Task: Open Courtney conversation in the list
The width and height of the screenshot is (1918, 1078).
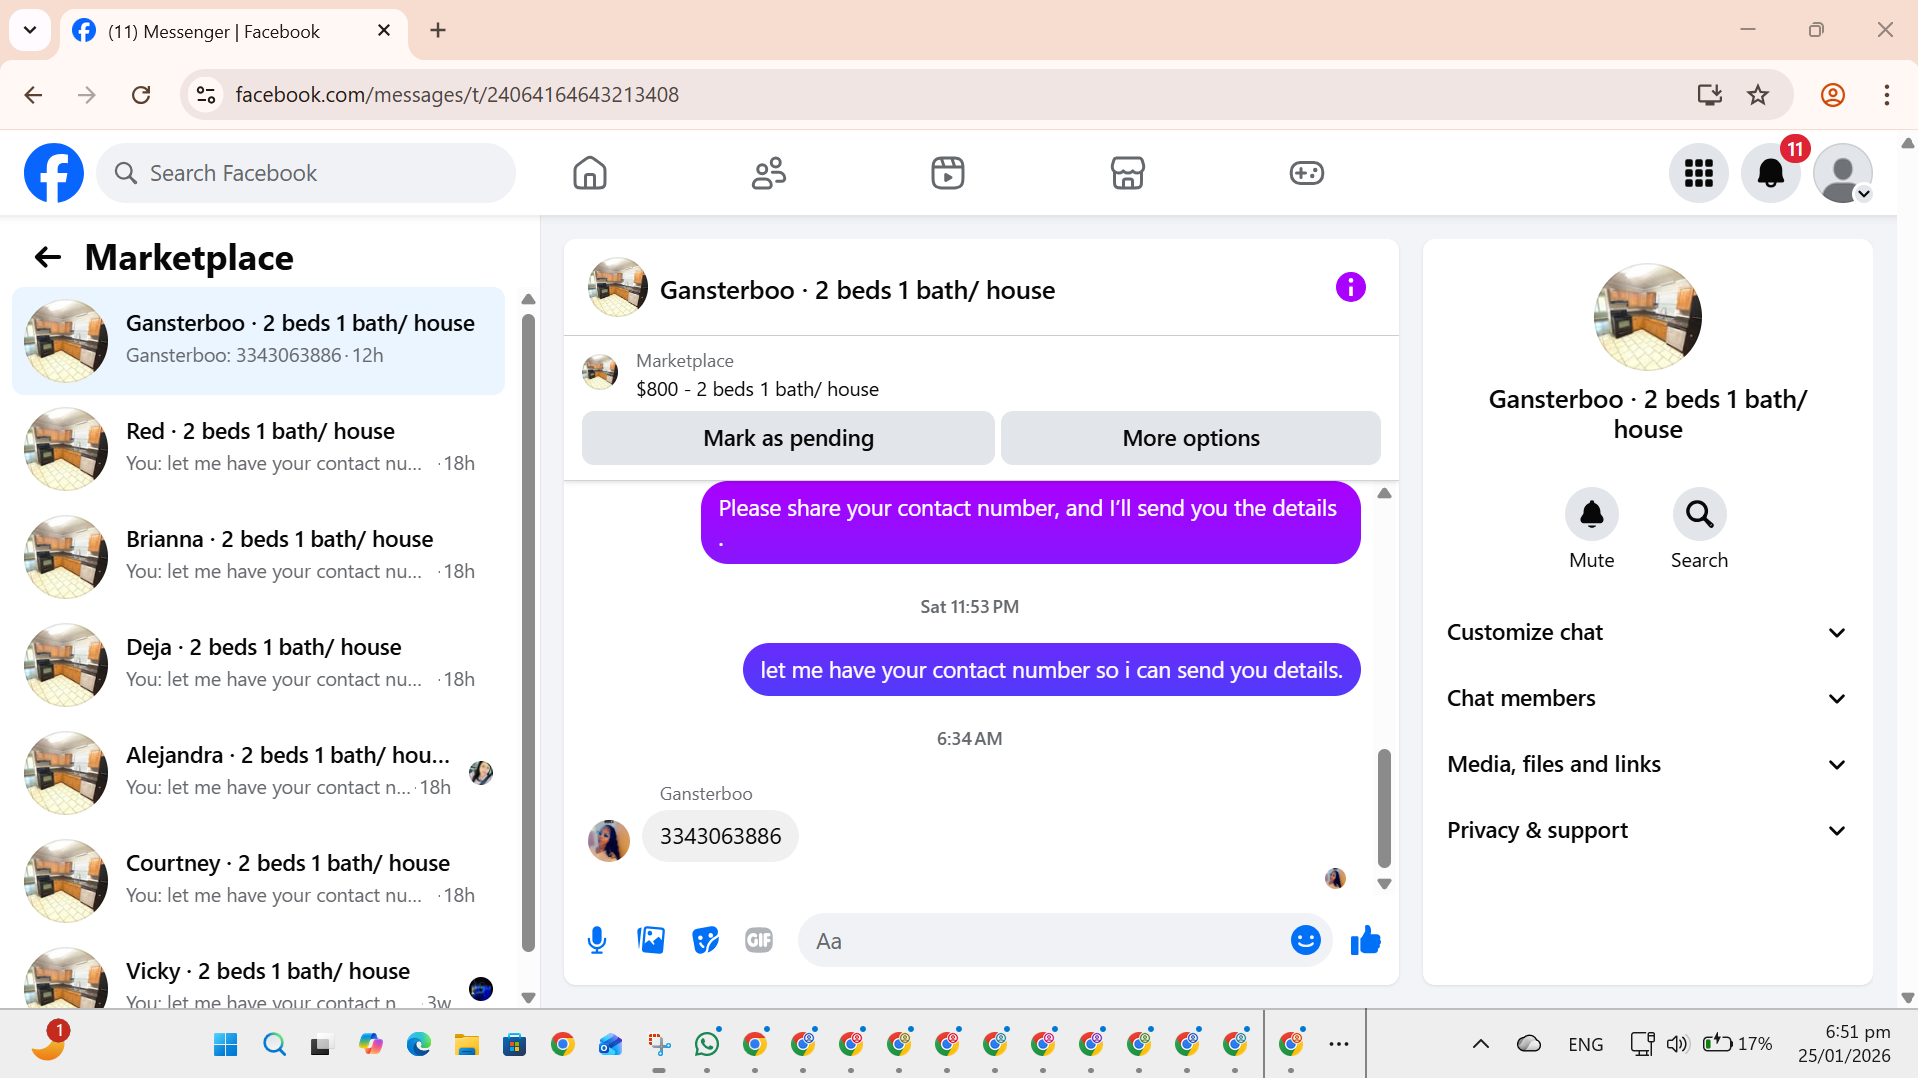Action: [258, 881]
